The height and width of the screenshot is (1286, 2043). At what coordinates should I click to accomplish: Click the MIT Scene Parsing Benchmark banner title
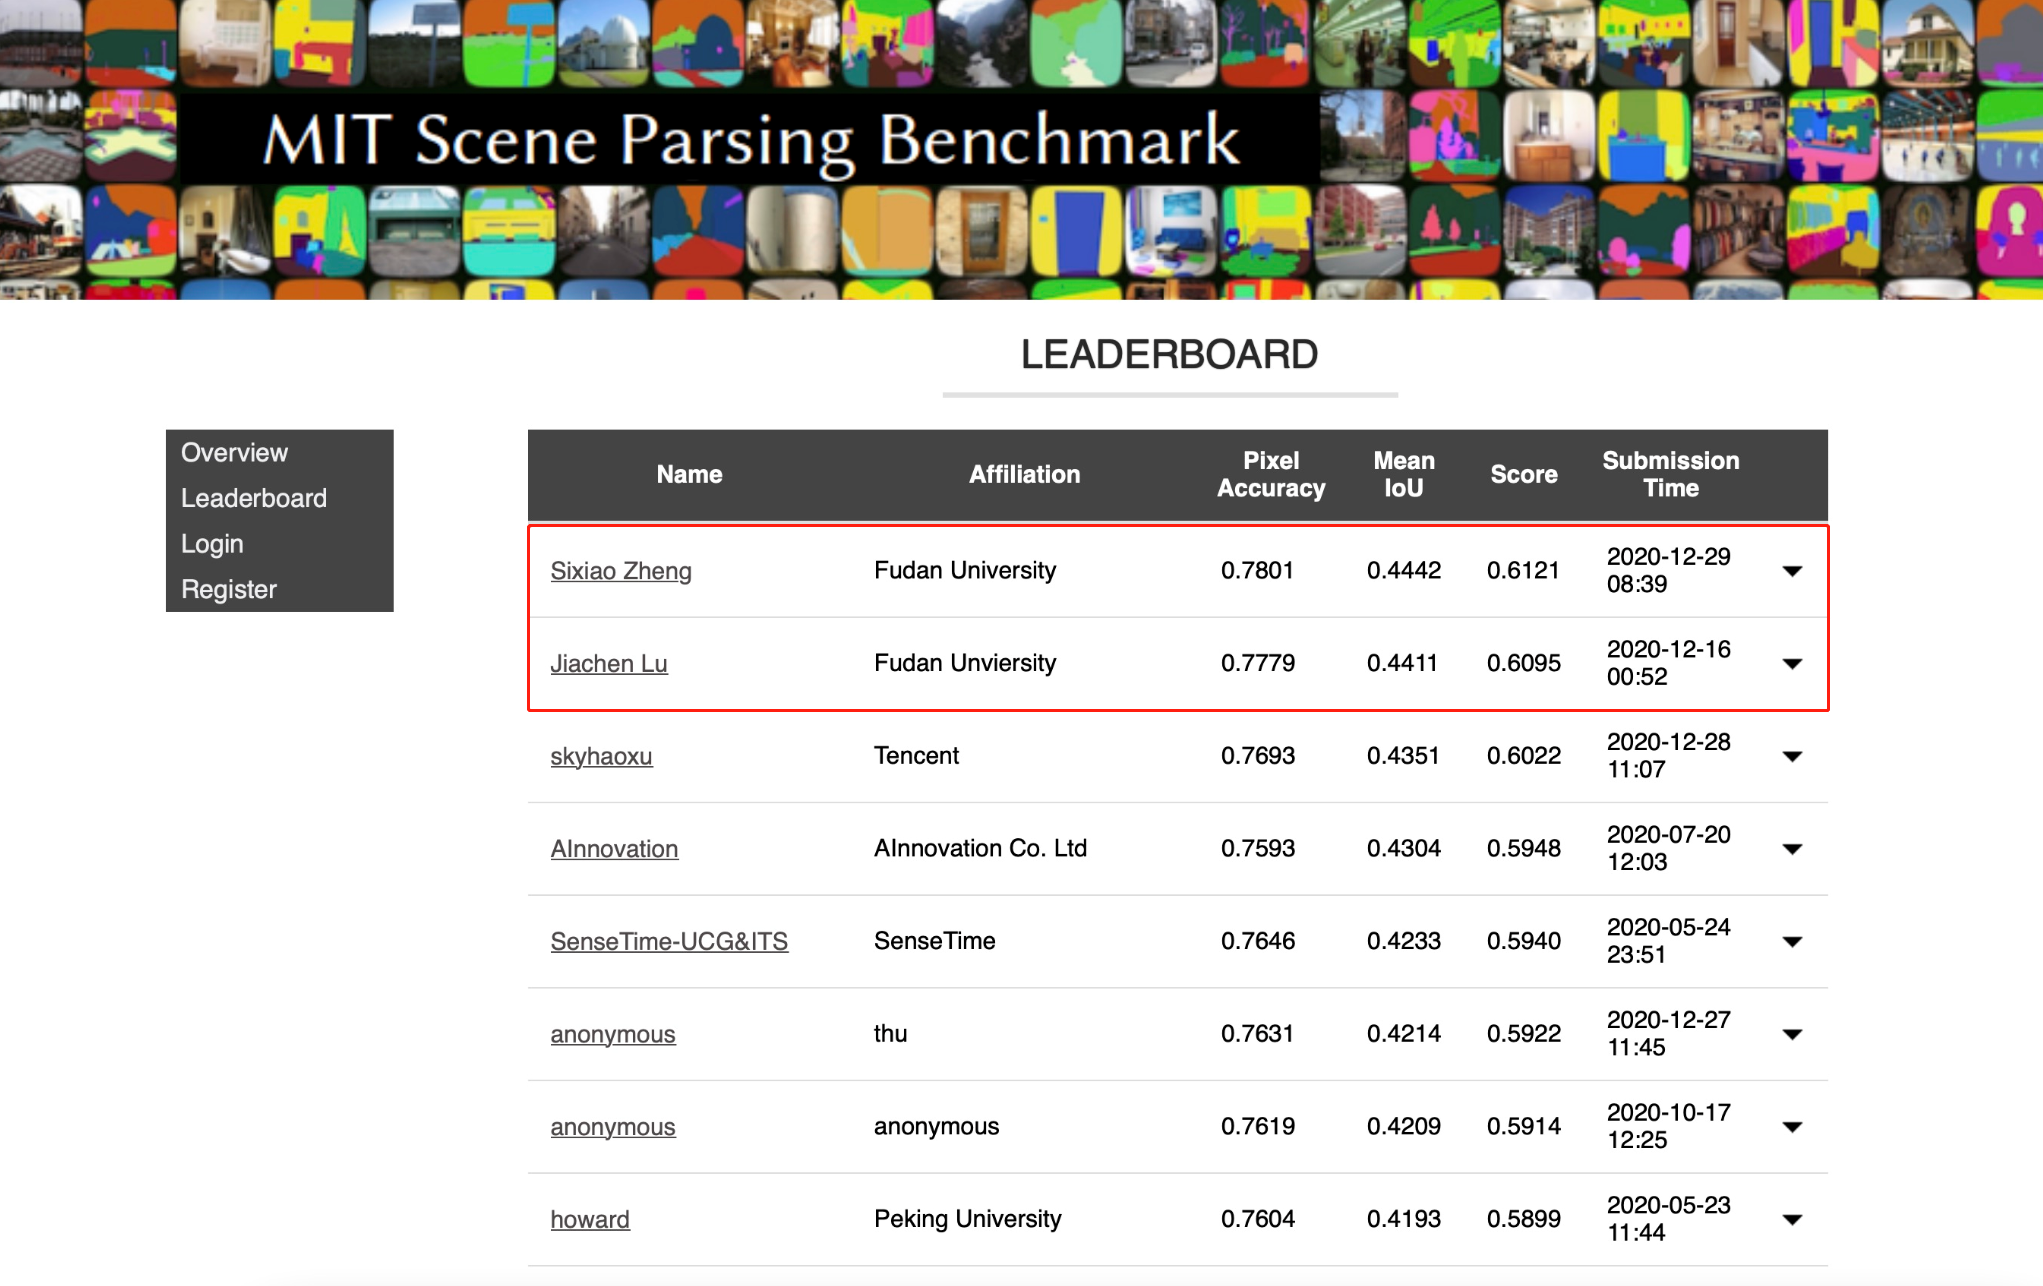pyautogui.click(x=751, y=140)
